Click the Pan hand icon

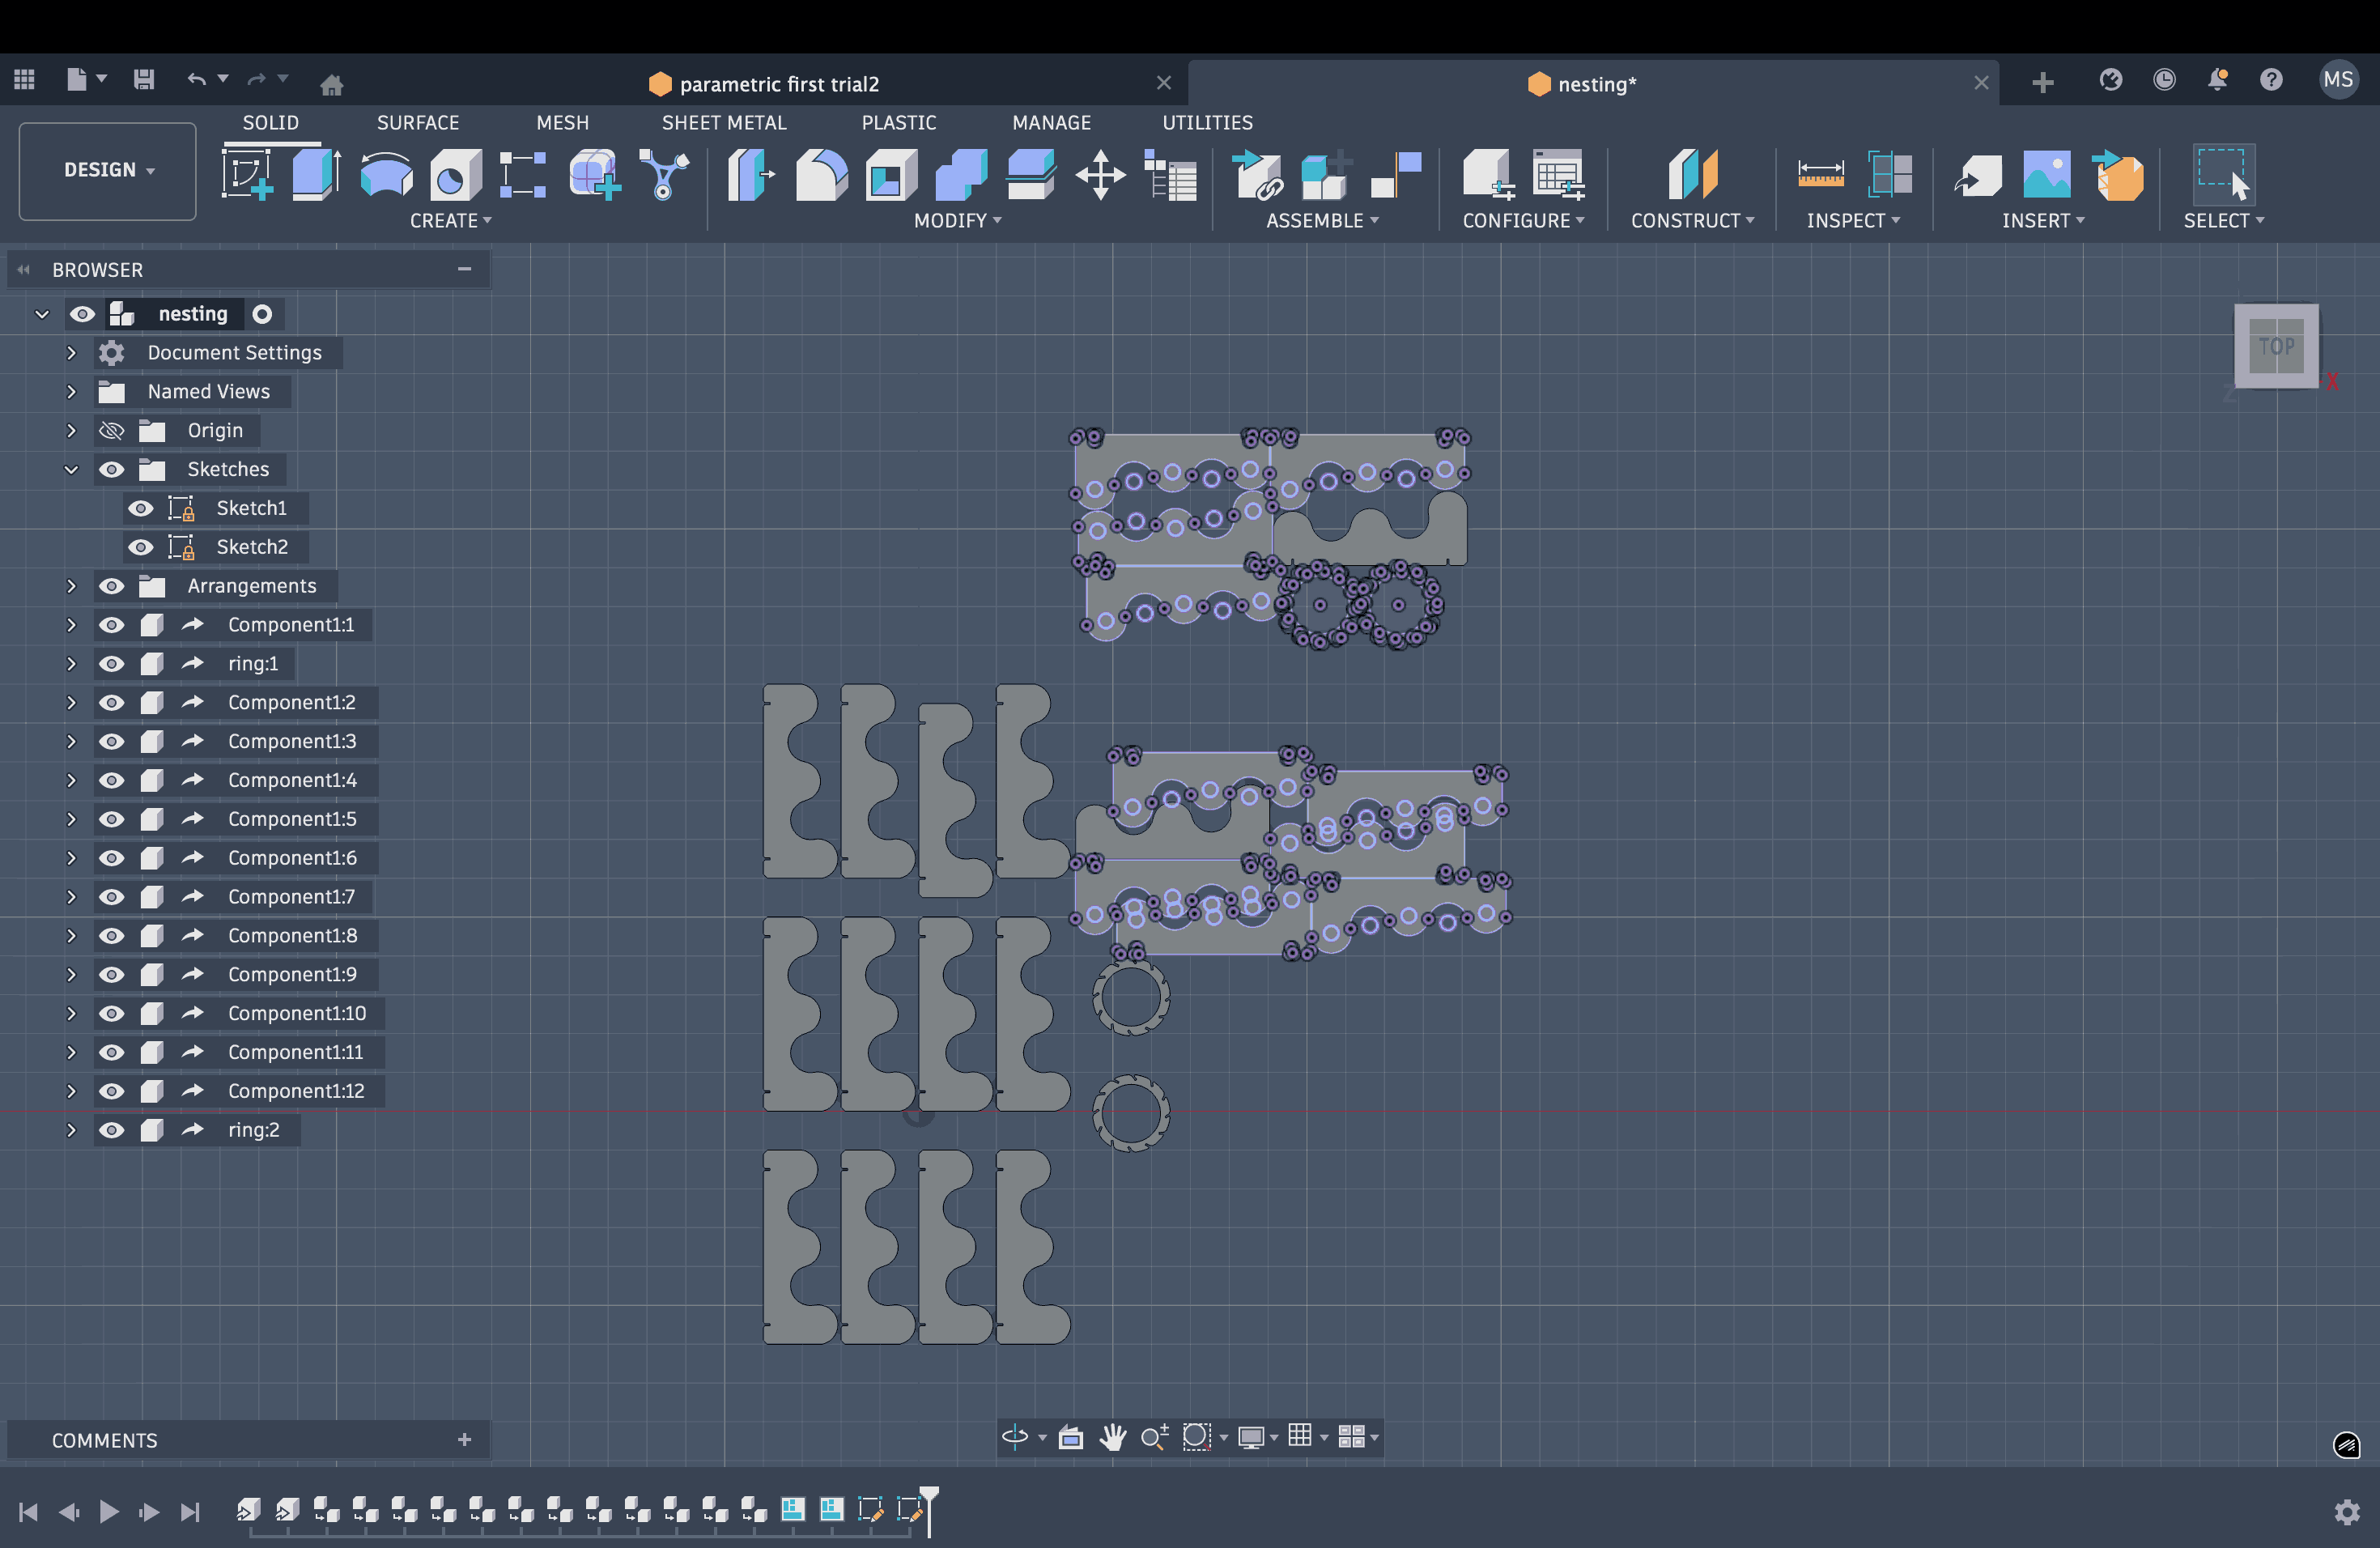[1112, 1437]
